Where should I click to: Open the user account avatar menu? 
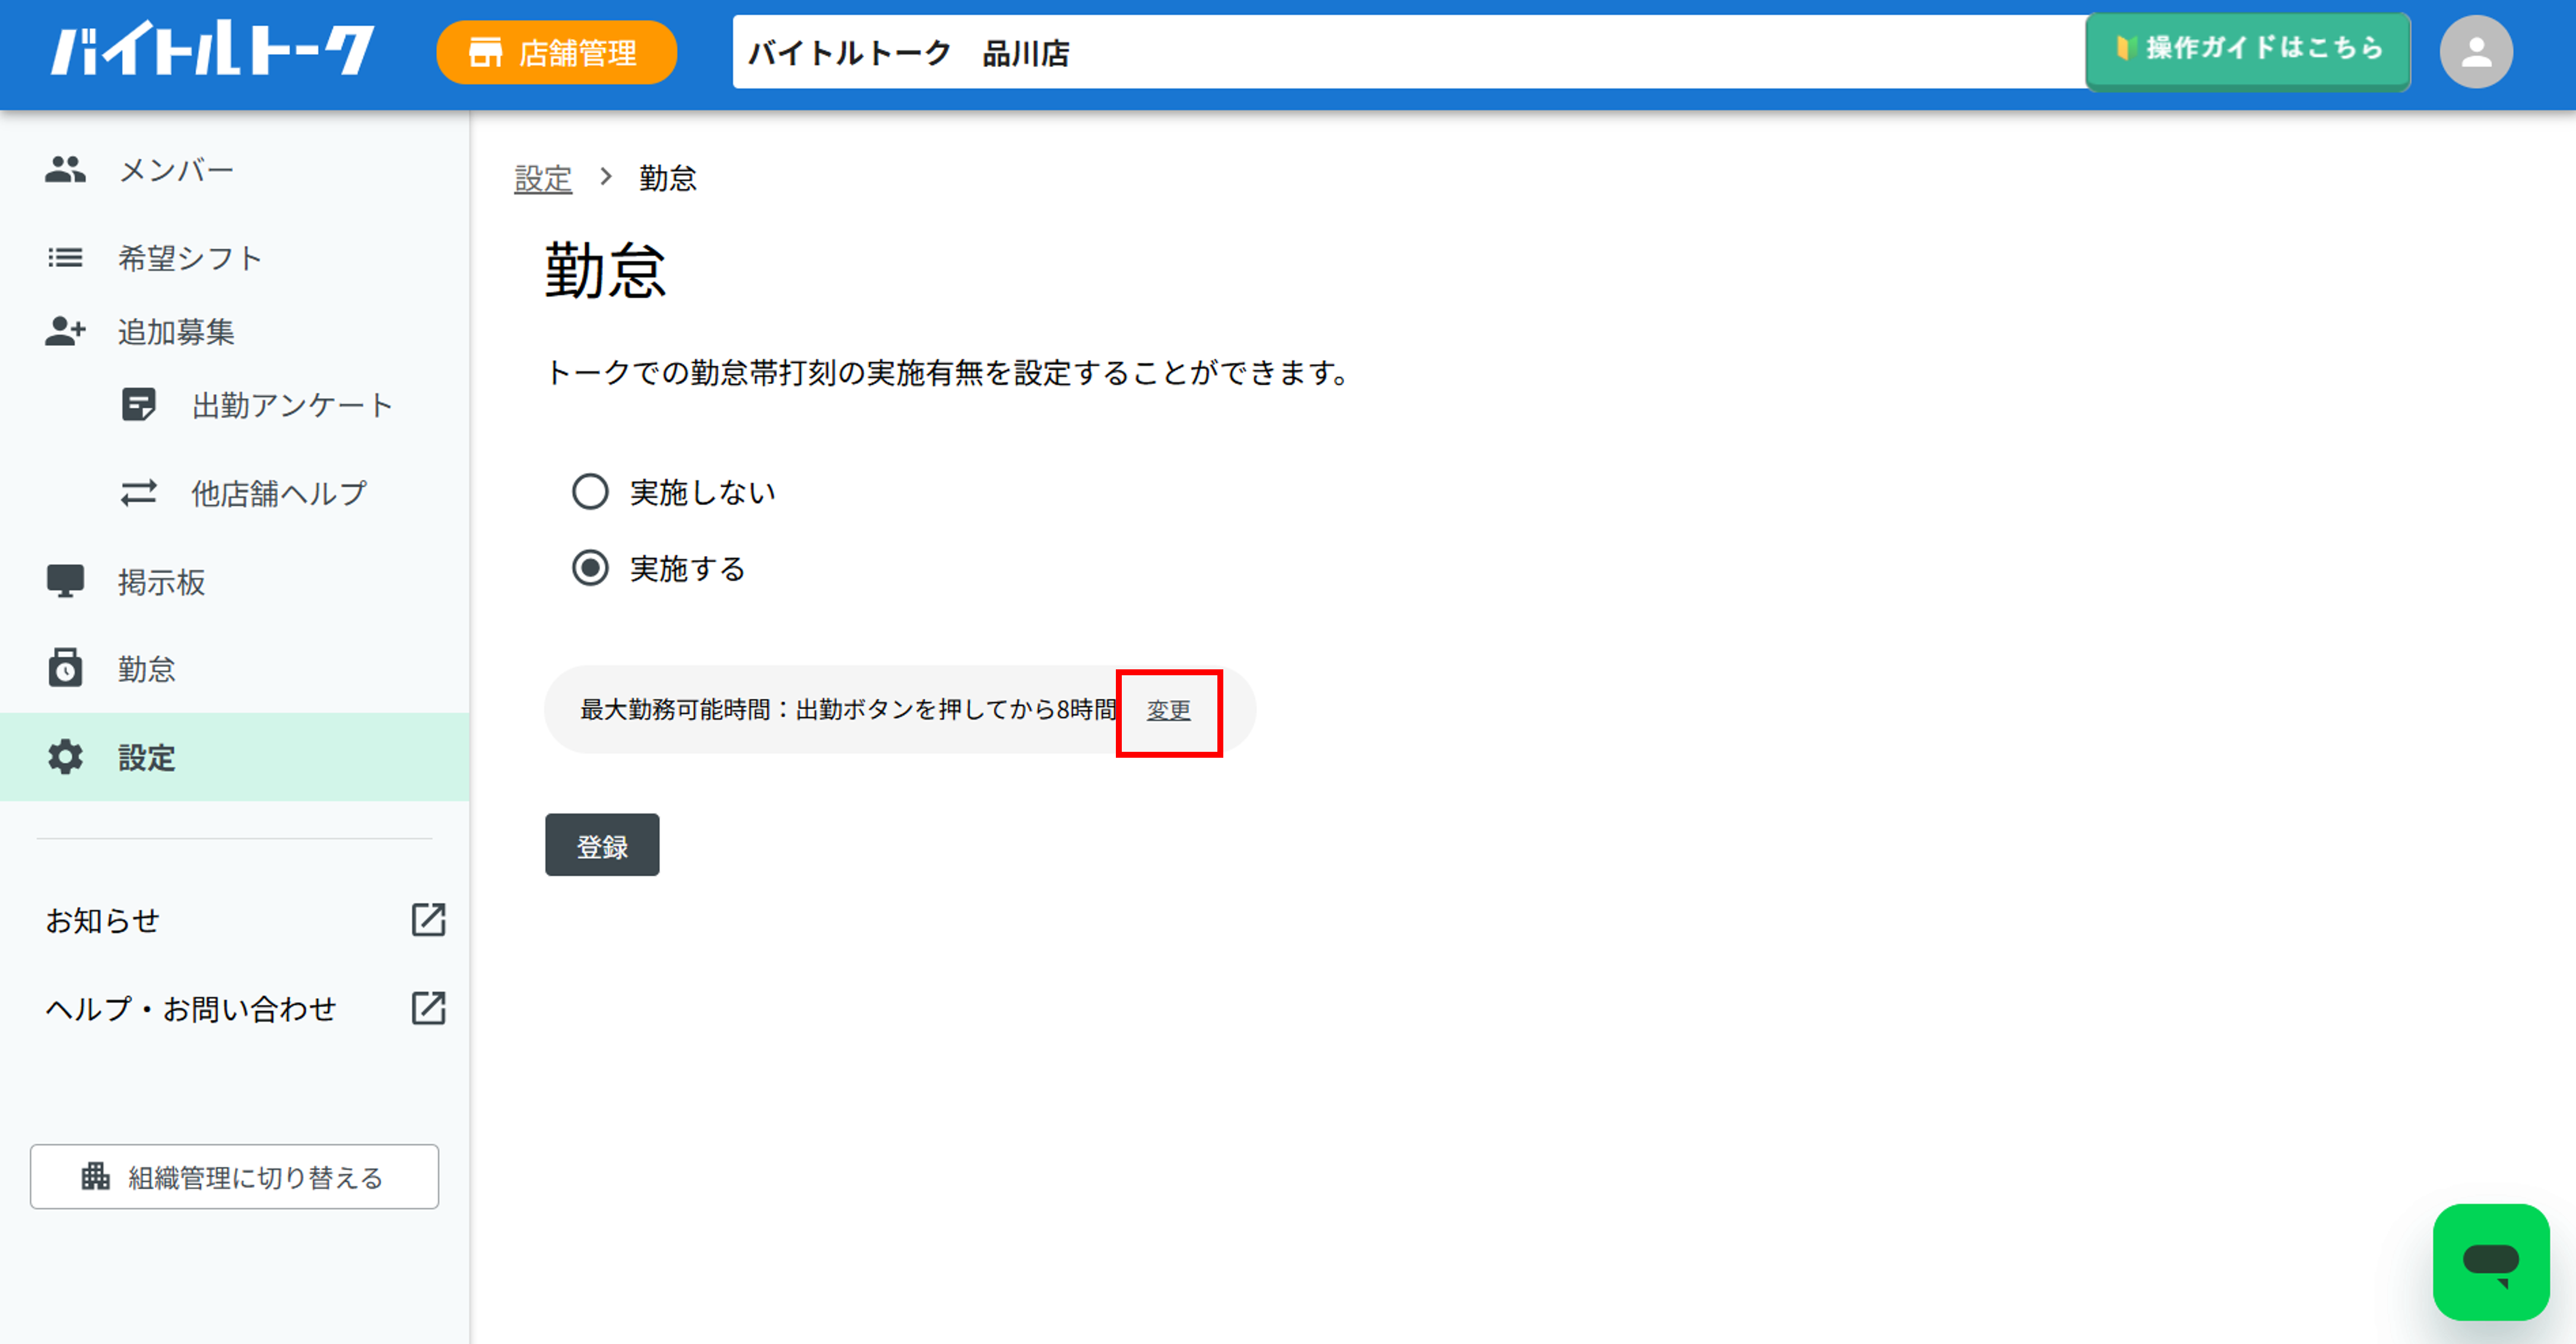point(2476,52)
